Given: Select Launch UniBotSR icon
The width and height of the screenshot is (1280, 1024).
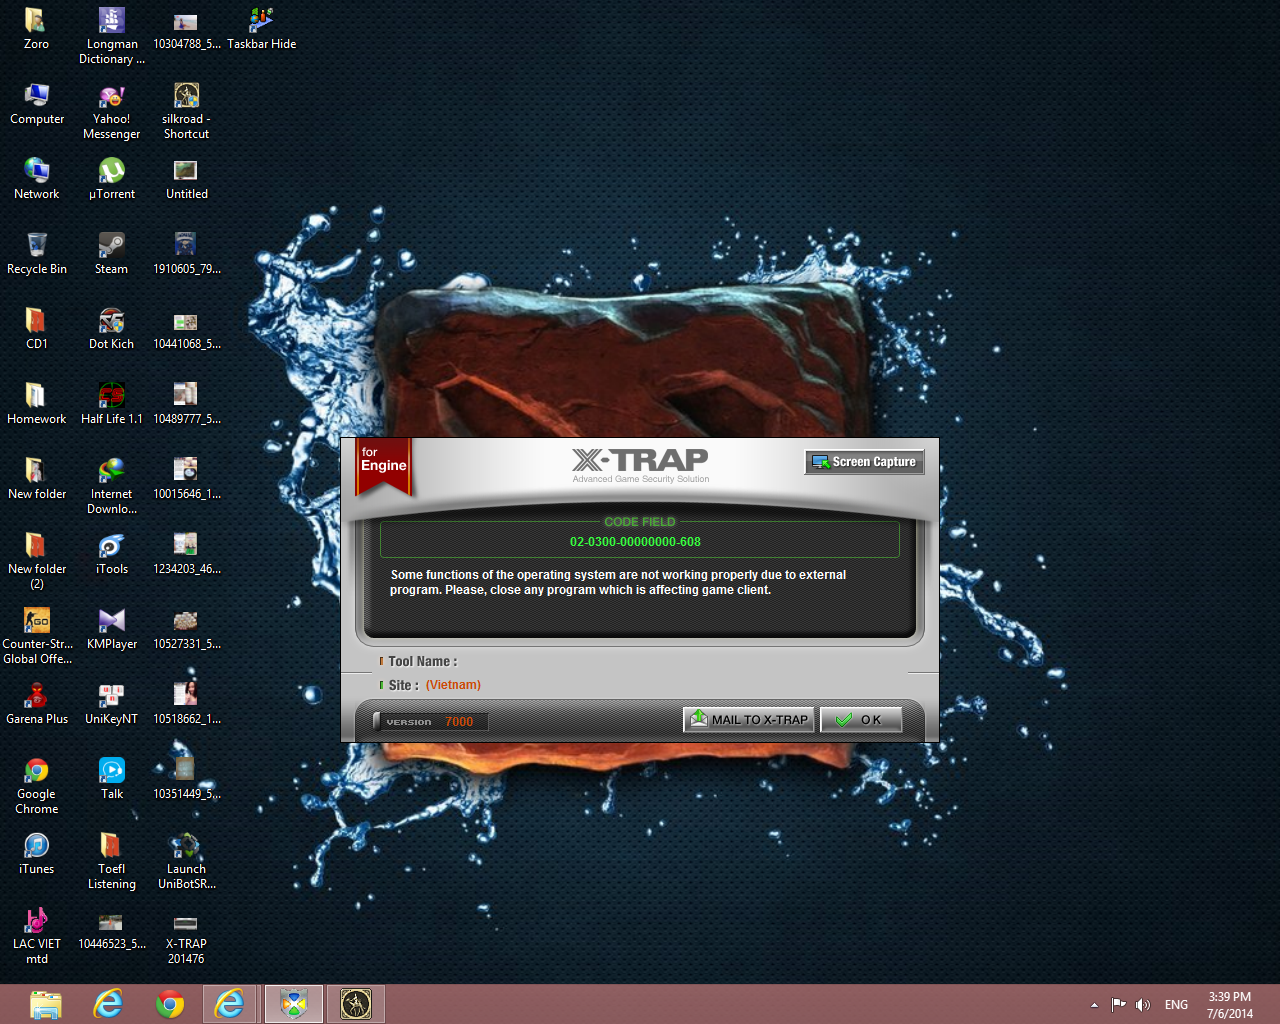Looking at the screenshot, I should 186,860.
